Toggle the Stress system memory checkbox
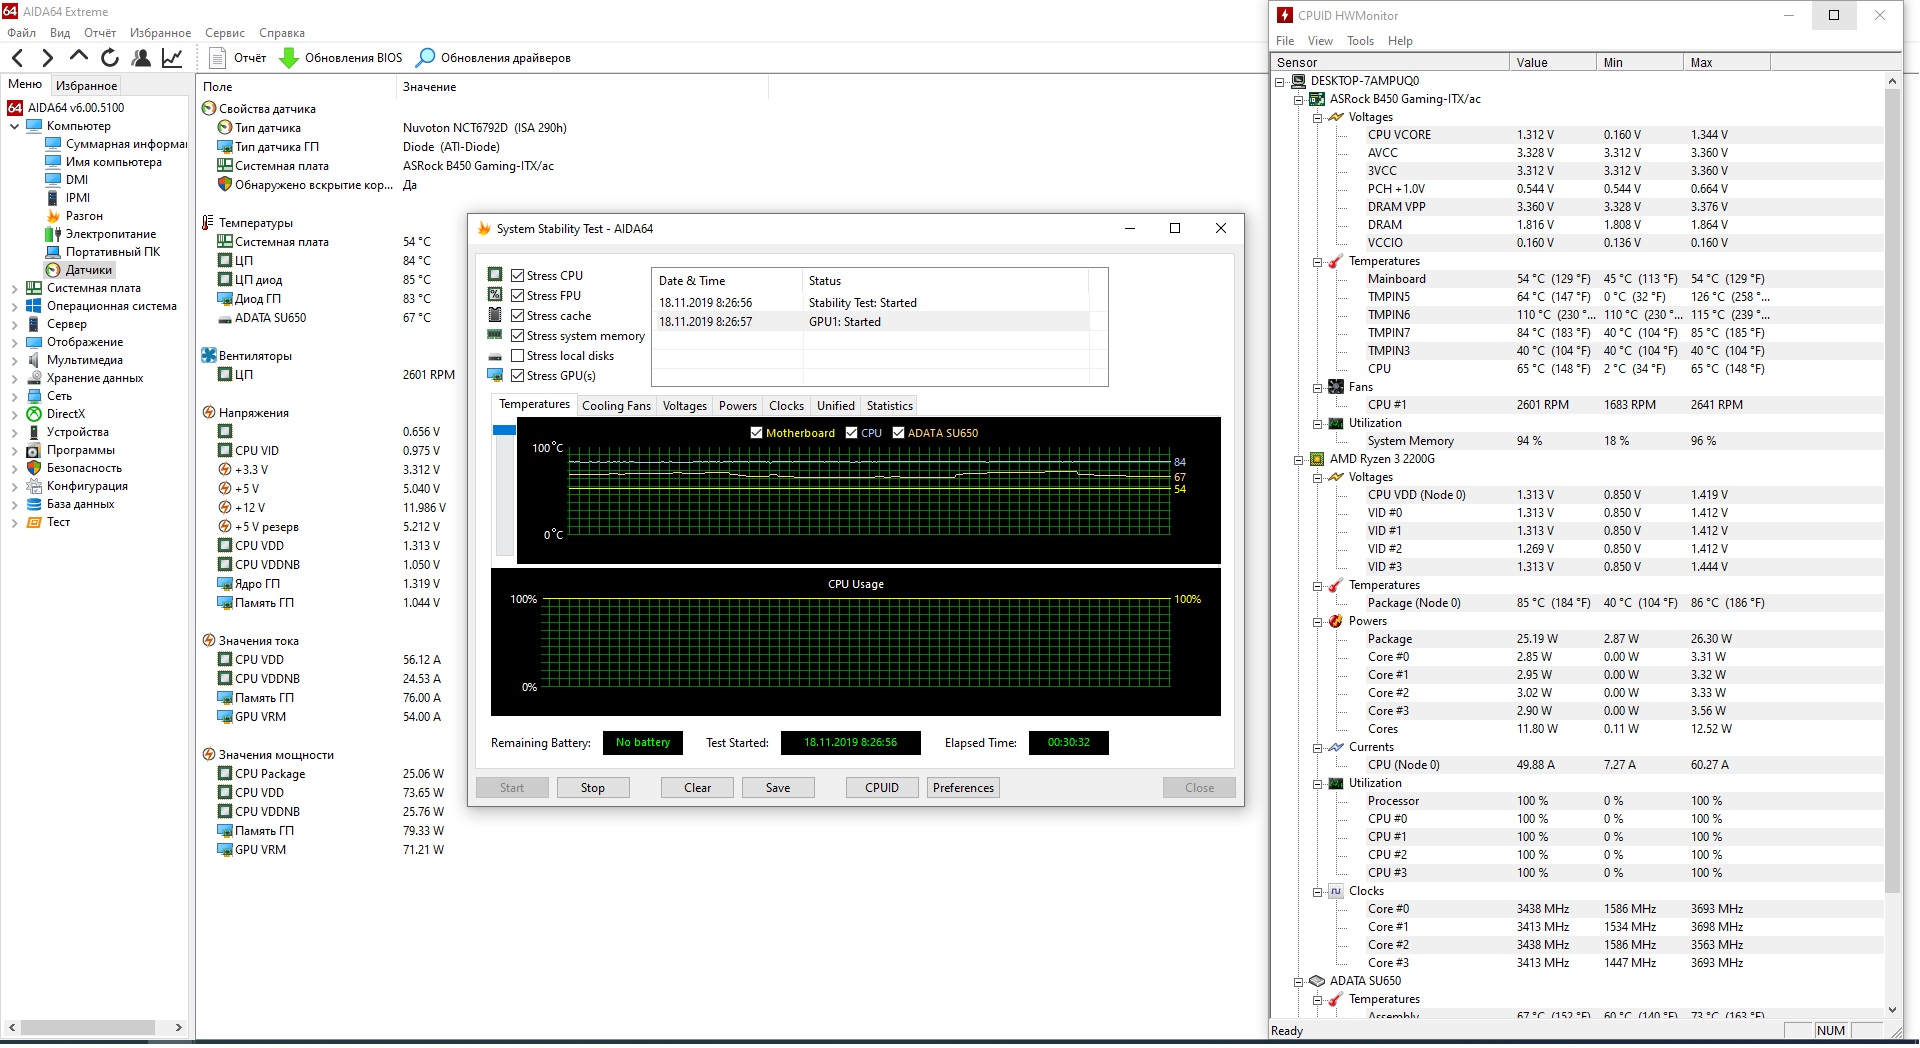Viewport: 1920px width, 1048px height. 518,336
